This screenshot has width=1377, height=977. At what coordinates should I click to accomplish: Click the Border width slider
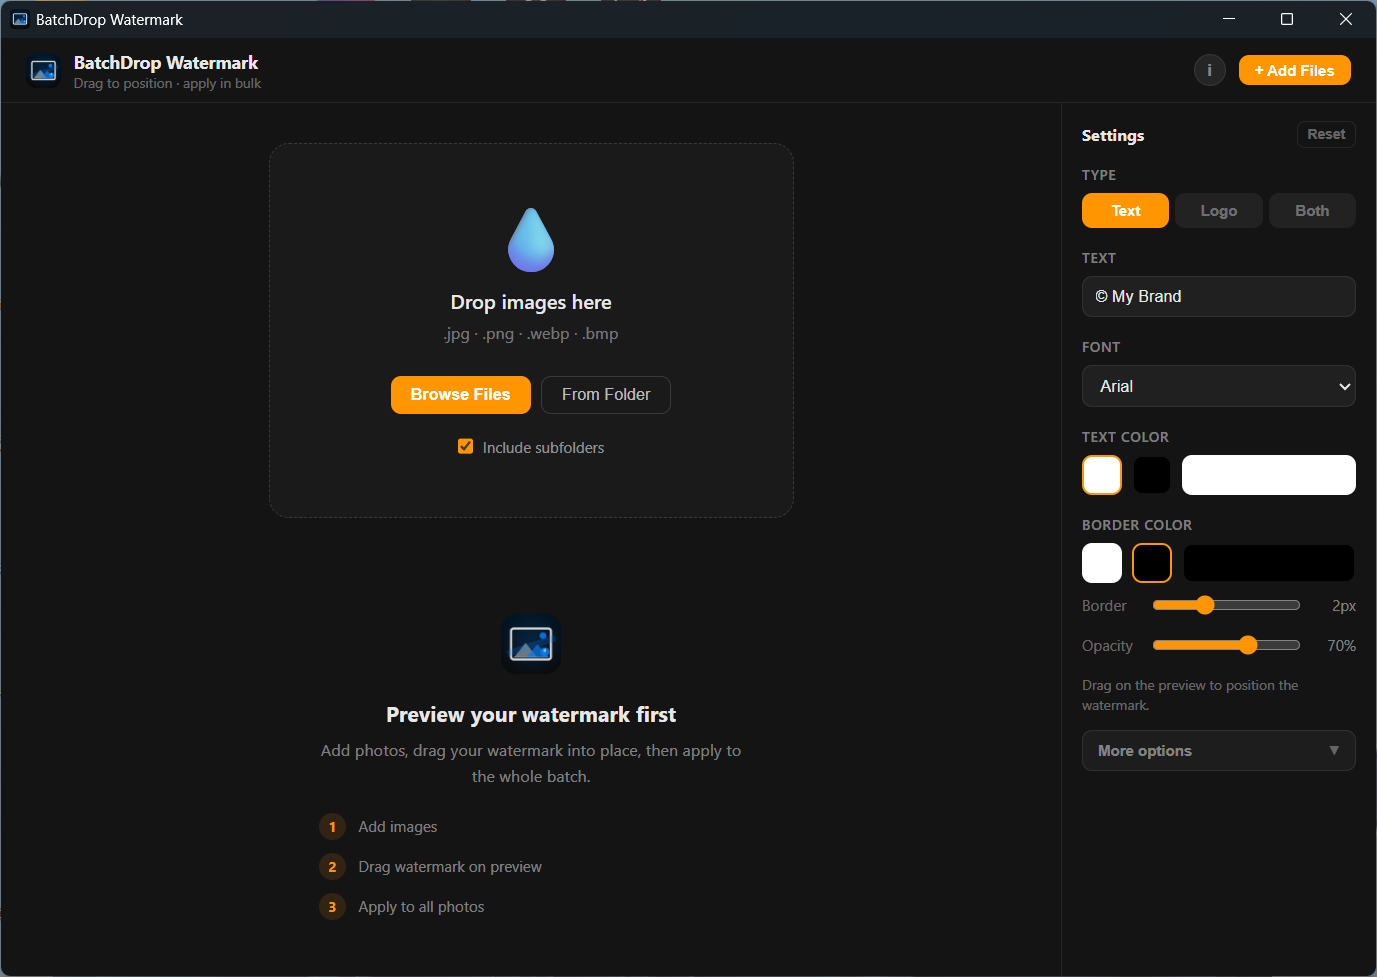[1226, 605]
